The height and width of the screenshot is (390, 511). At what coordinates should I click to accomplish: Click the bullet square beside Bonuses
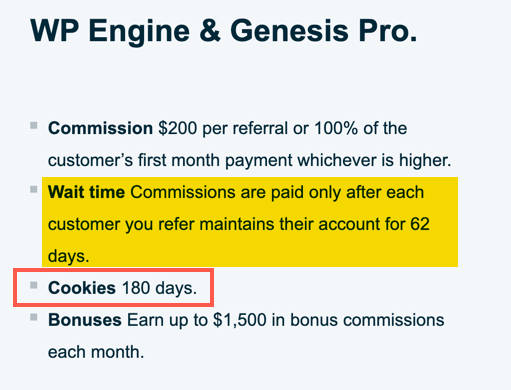point(34,317)
